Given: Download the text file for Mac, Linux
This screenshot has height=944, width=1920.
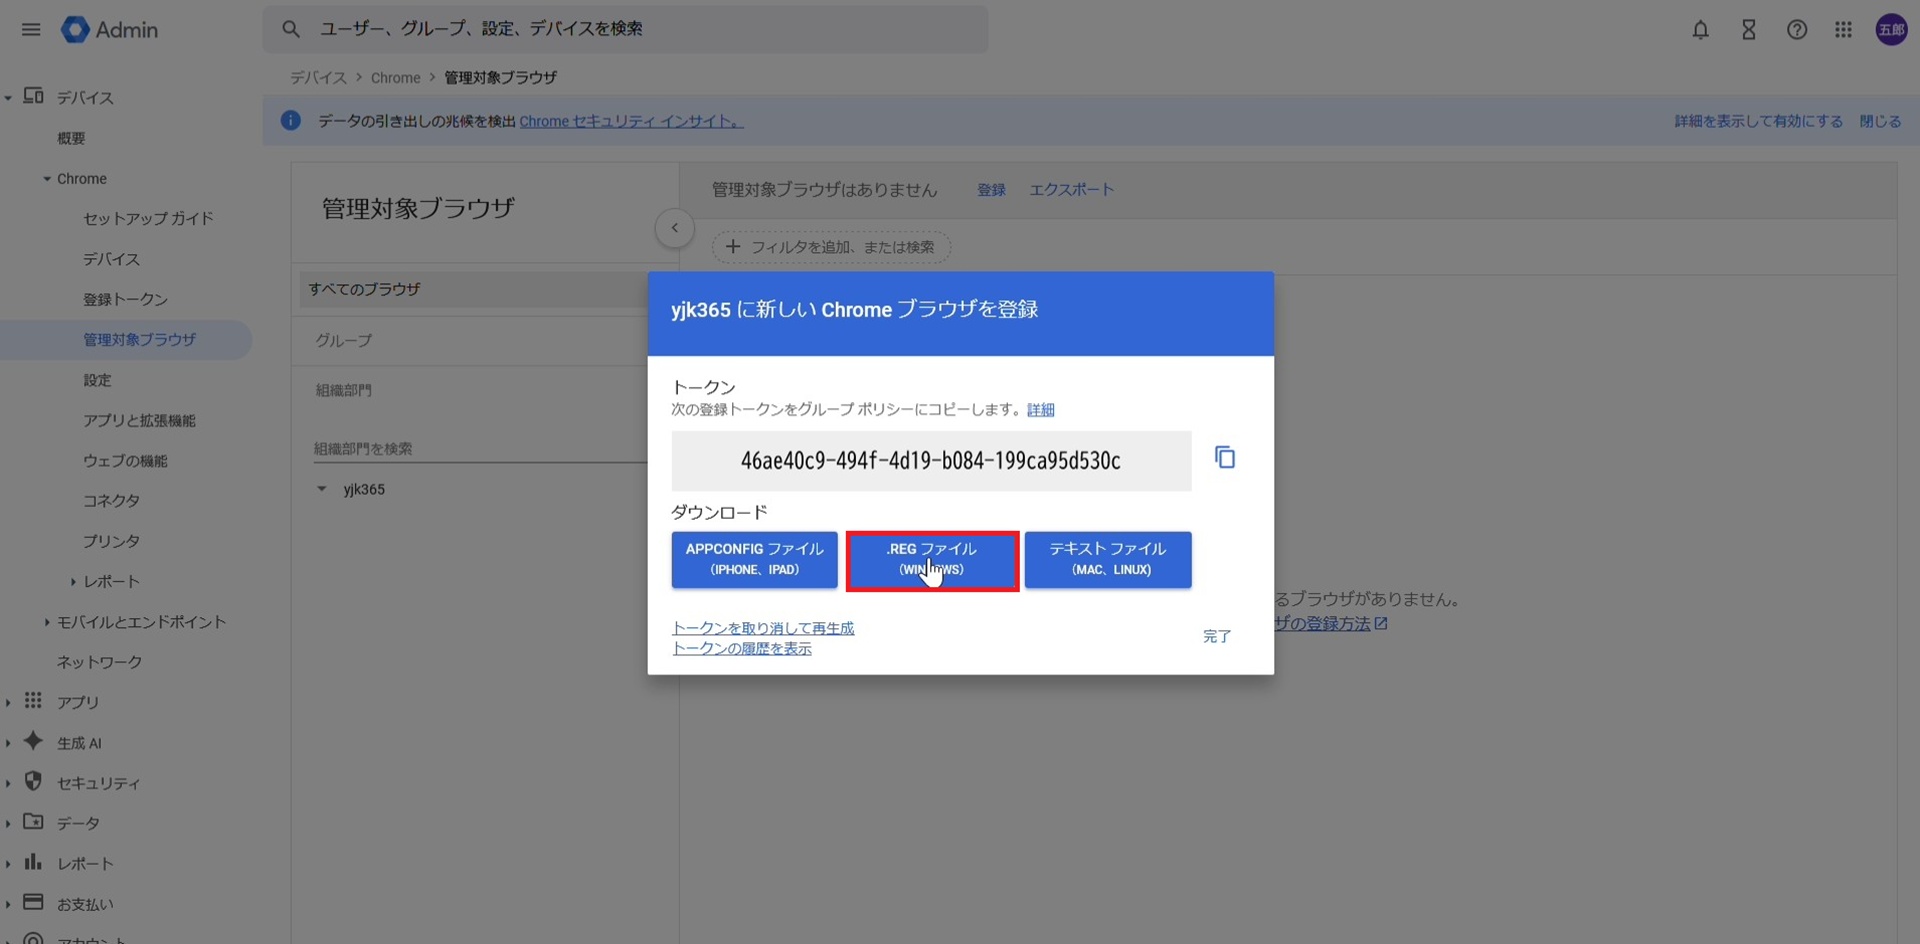Looking at the screenshot, I should [x=1107, y=560].
